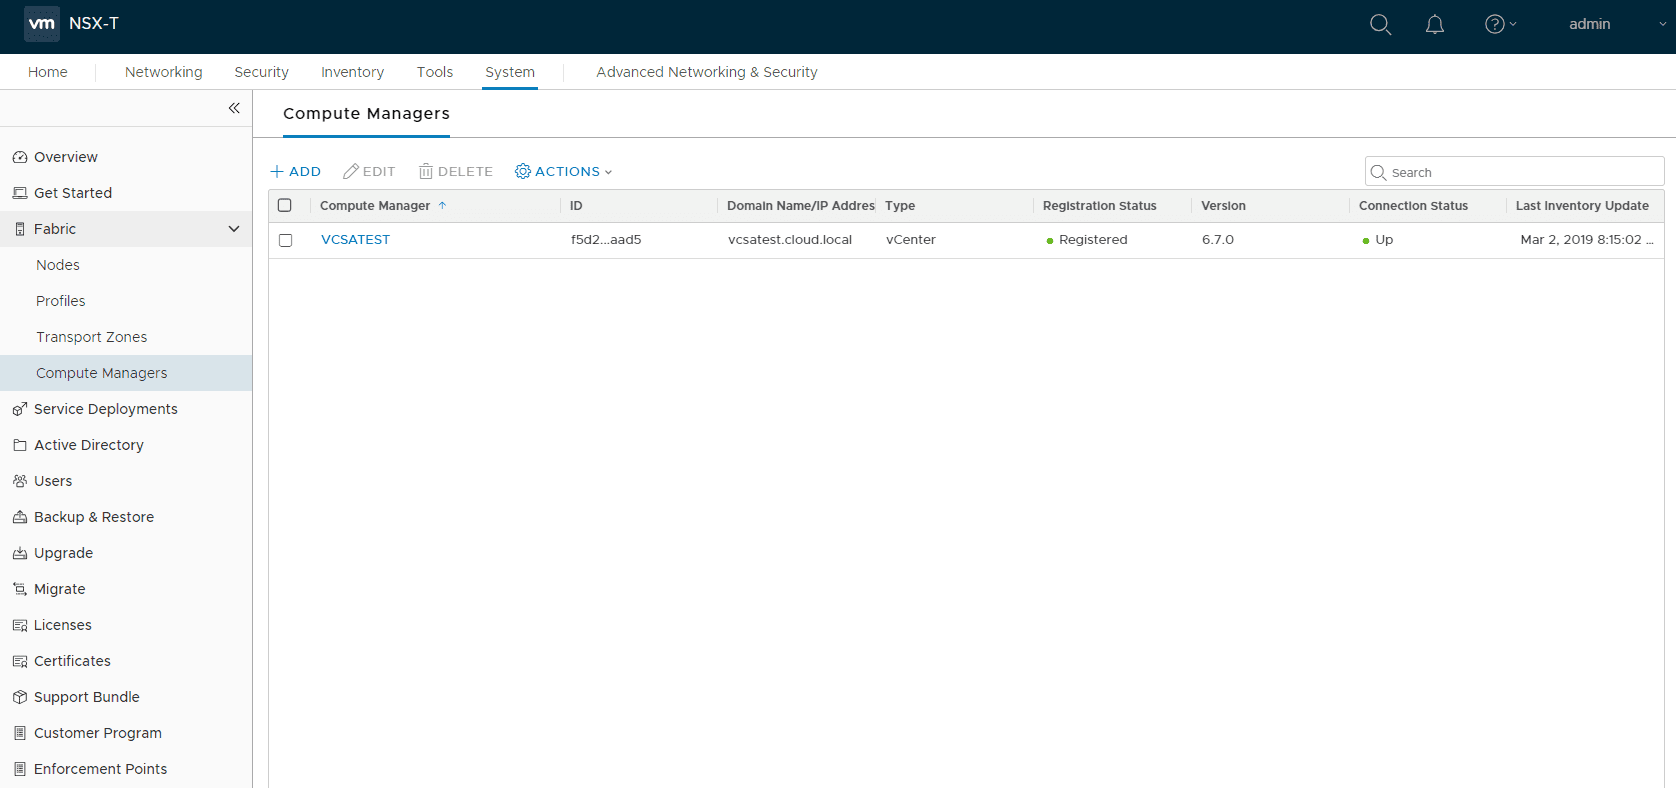Open the ACTIONS gear dropdown
Viewport: 1676px width, 788px height.
[563, 172]
